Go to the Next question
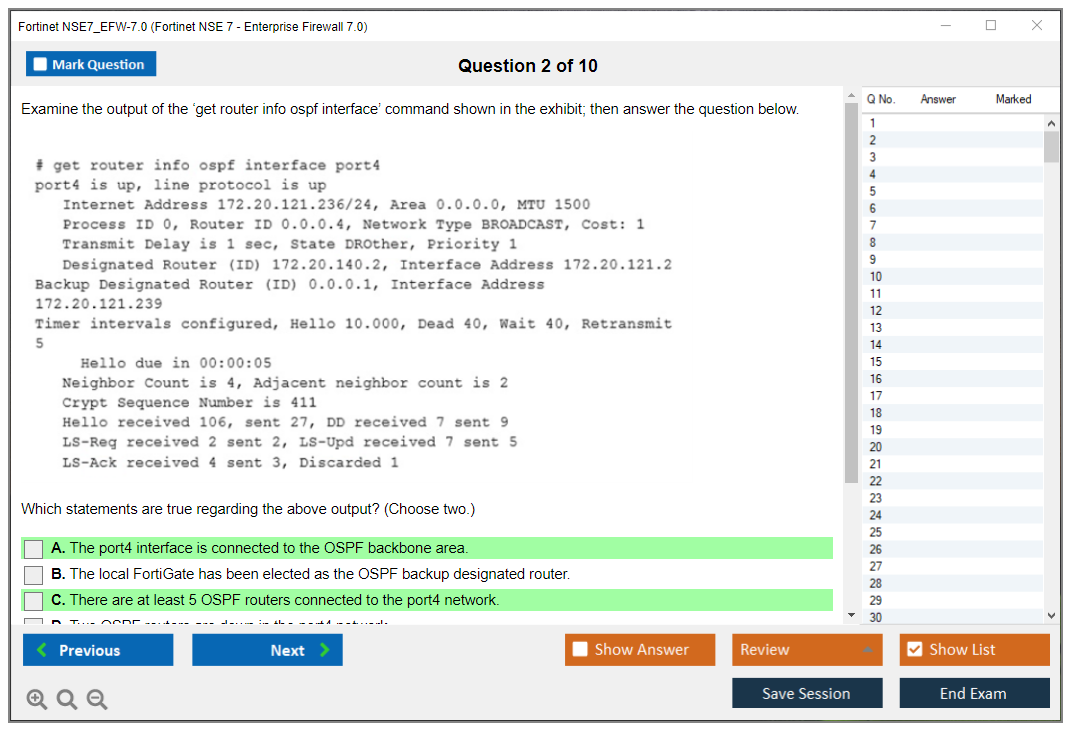The image size is (1075, 735). click(x=267, y=650)
